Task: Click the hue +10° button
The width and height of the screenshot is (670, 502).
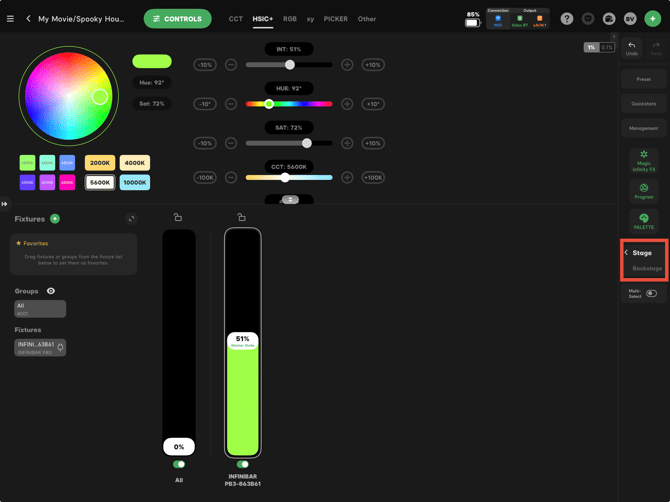Action: tap(373, 104)
